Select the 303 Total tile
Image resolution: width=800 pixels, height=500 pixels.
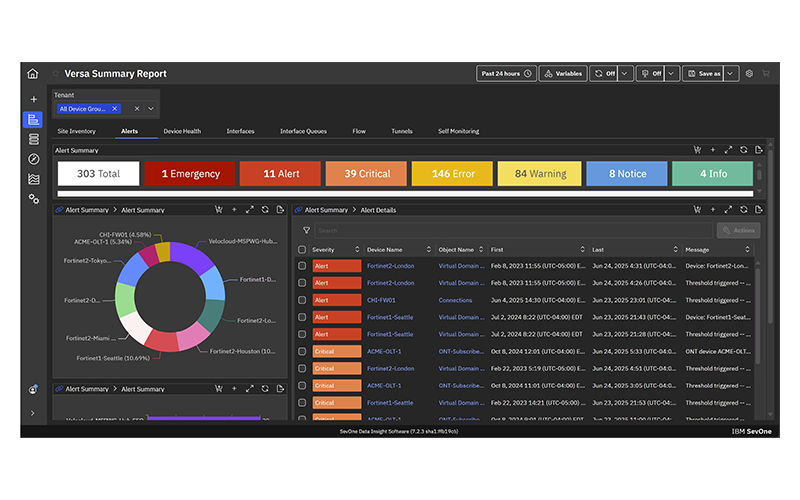pyautogui.click(x=98, y=173)
